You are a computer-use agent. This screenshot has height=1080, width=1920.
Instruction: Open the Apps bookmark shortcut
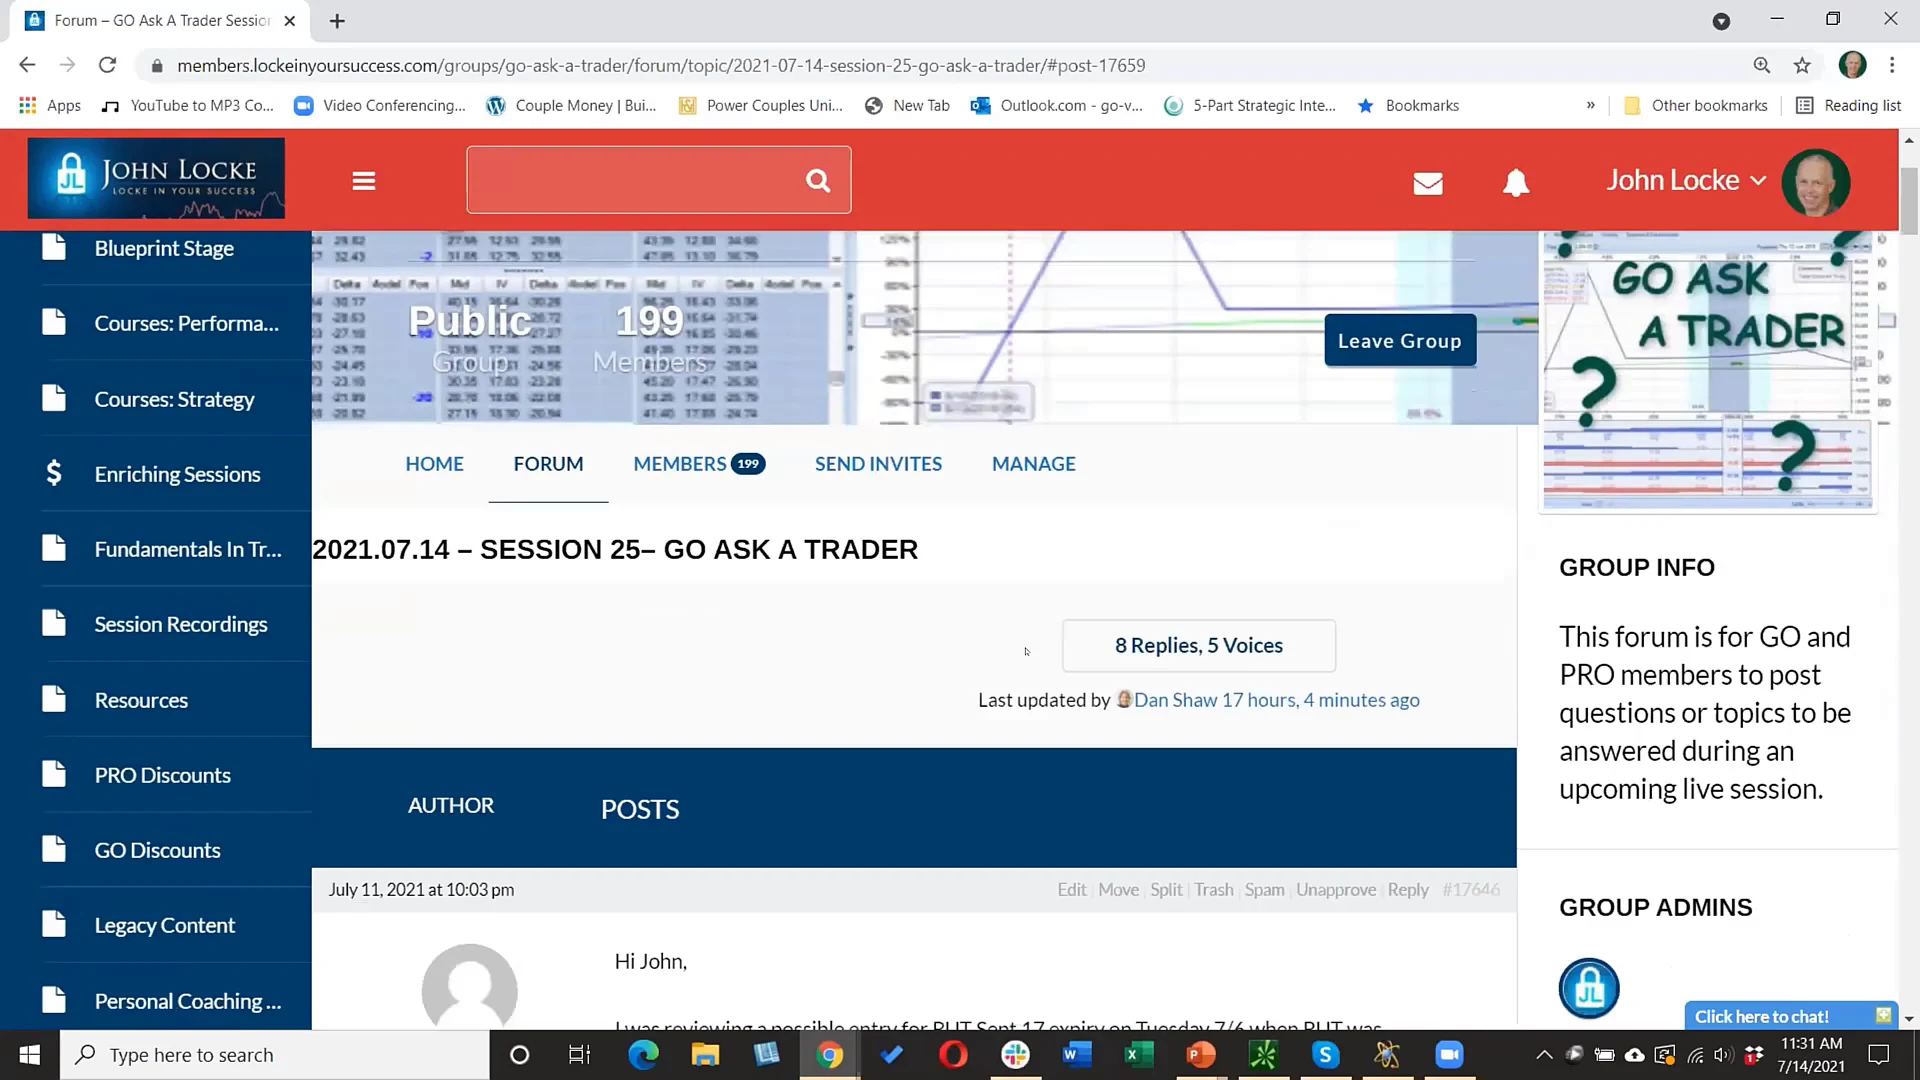click(50, 105)
